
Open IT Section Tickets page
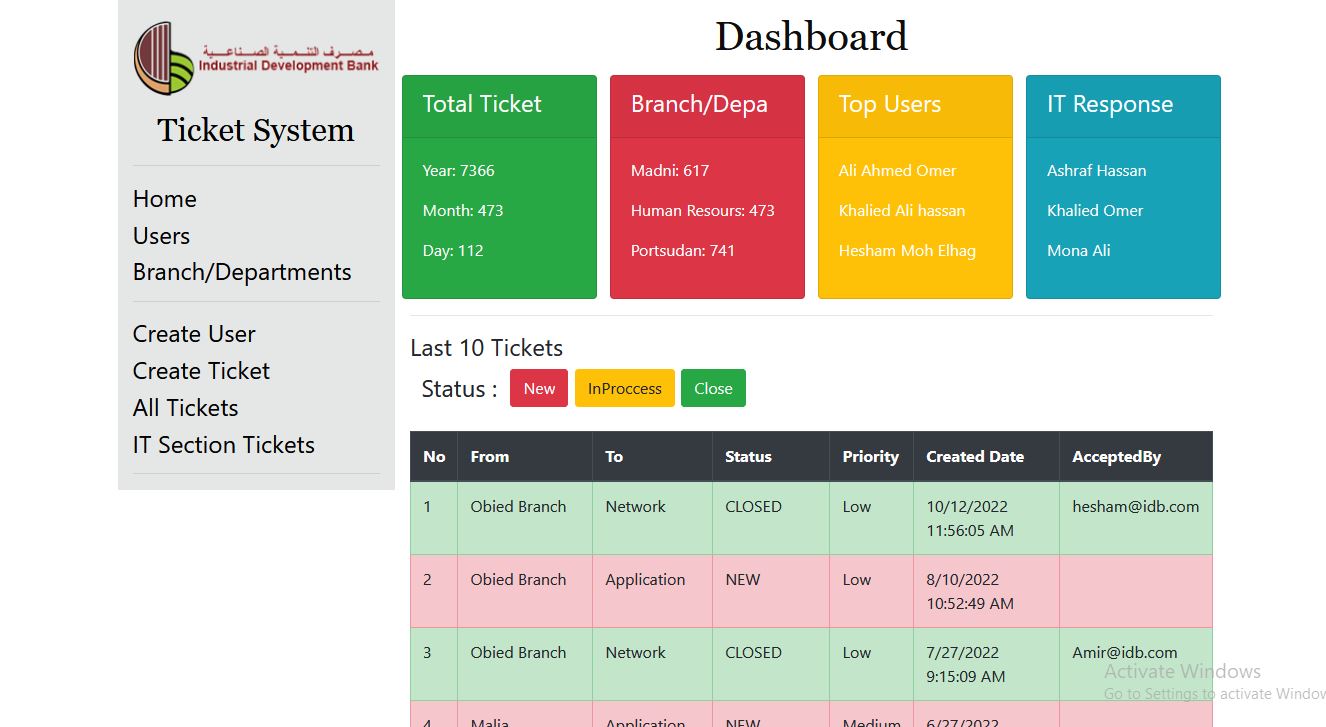223,445
